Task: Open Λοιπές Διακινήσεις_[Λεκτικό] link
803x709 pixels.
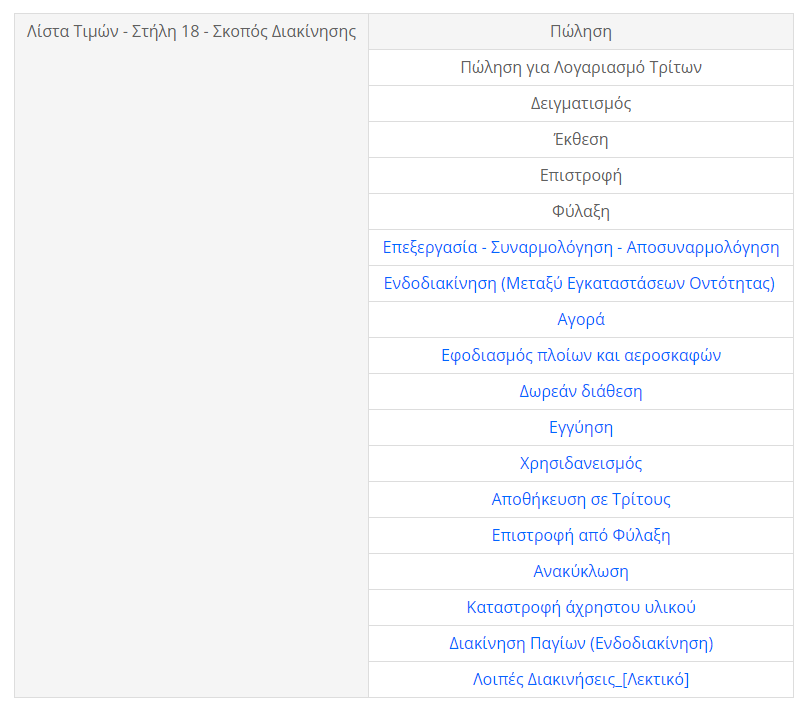Action: [581, 679]
